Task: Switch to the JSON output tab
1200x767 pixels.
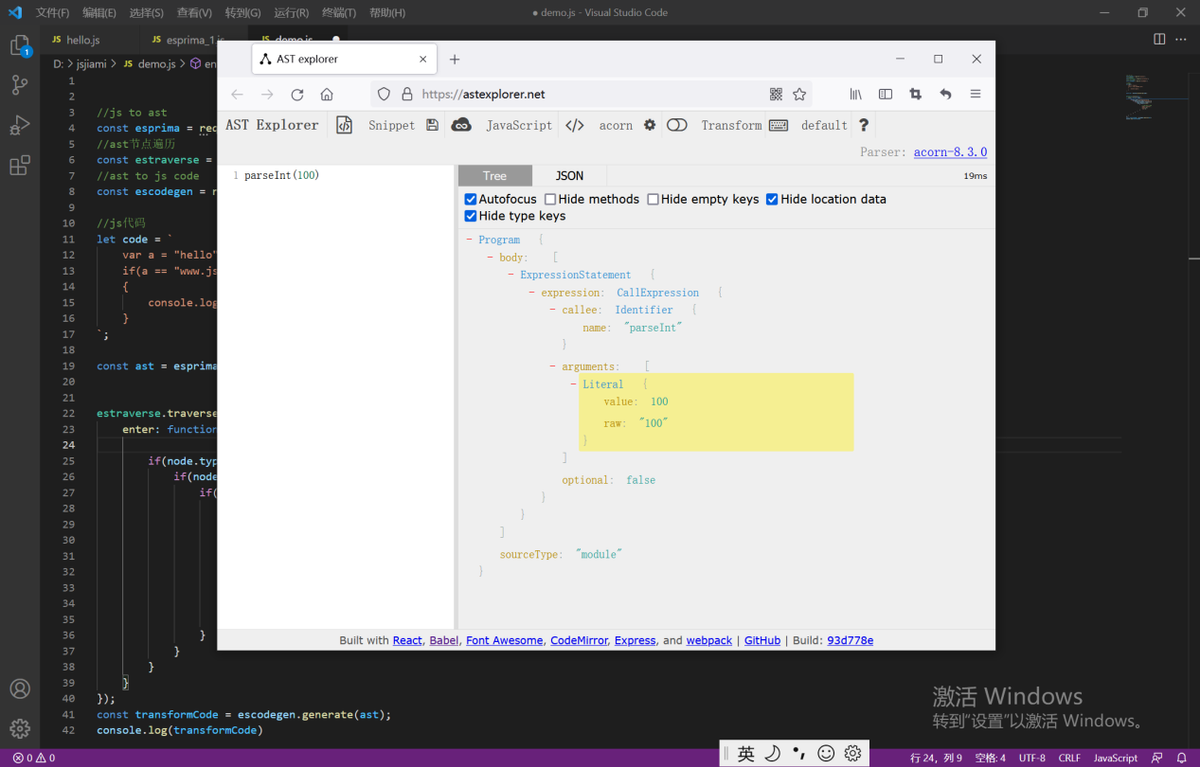Action: click(x=569, y=176)
